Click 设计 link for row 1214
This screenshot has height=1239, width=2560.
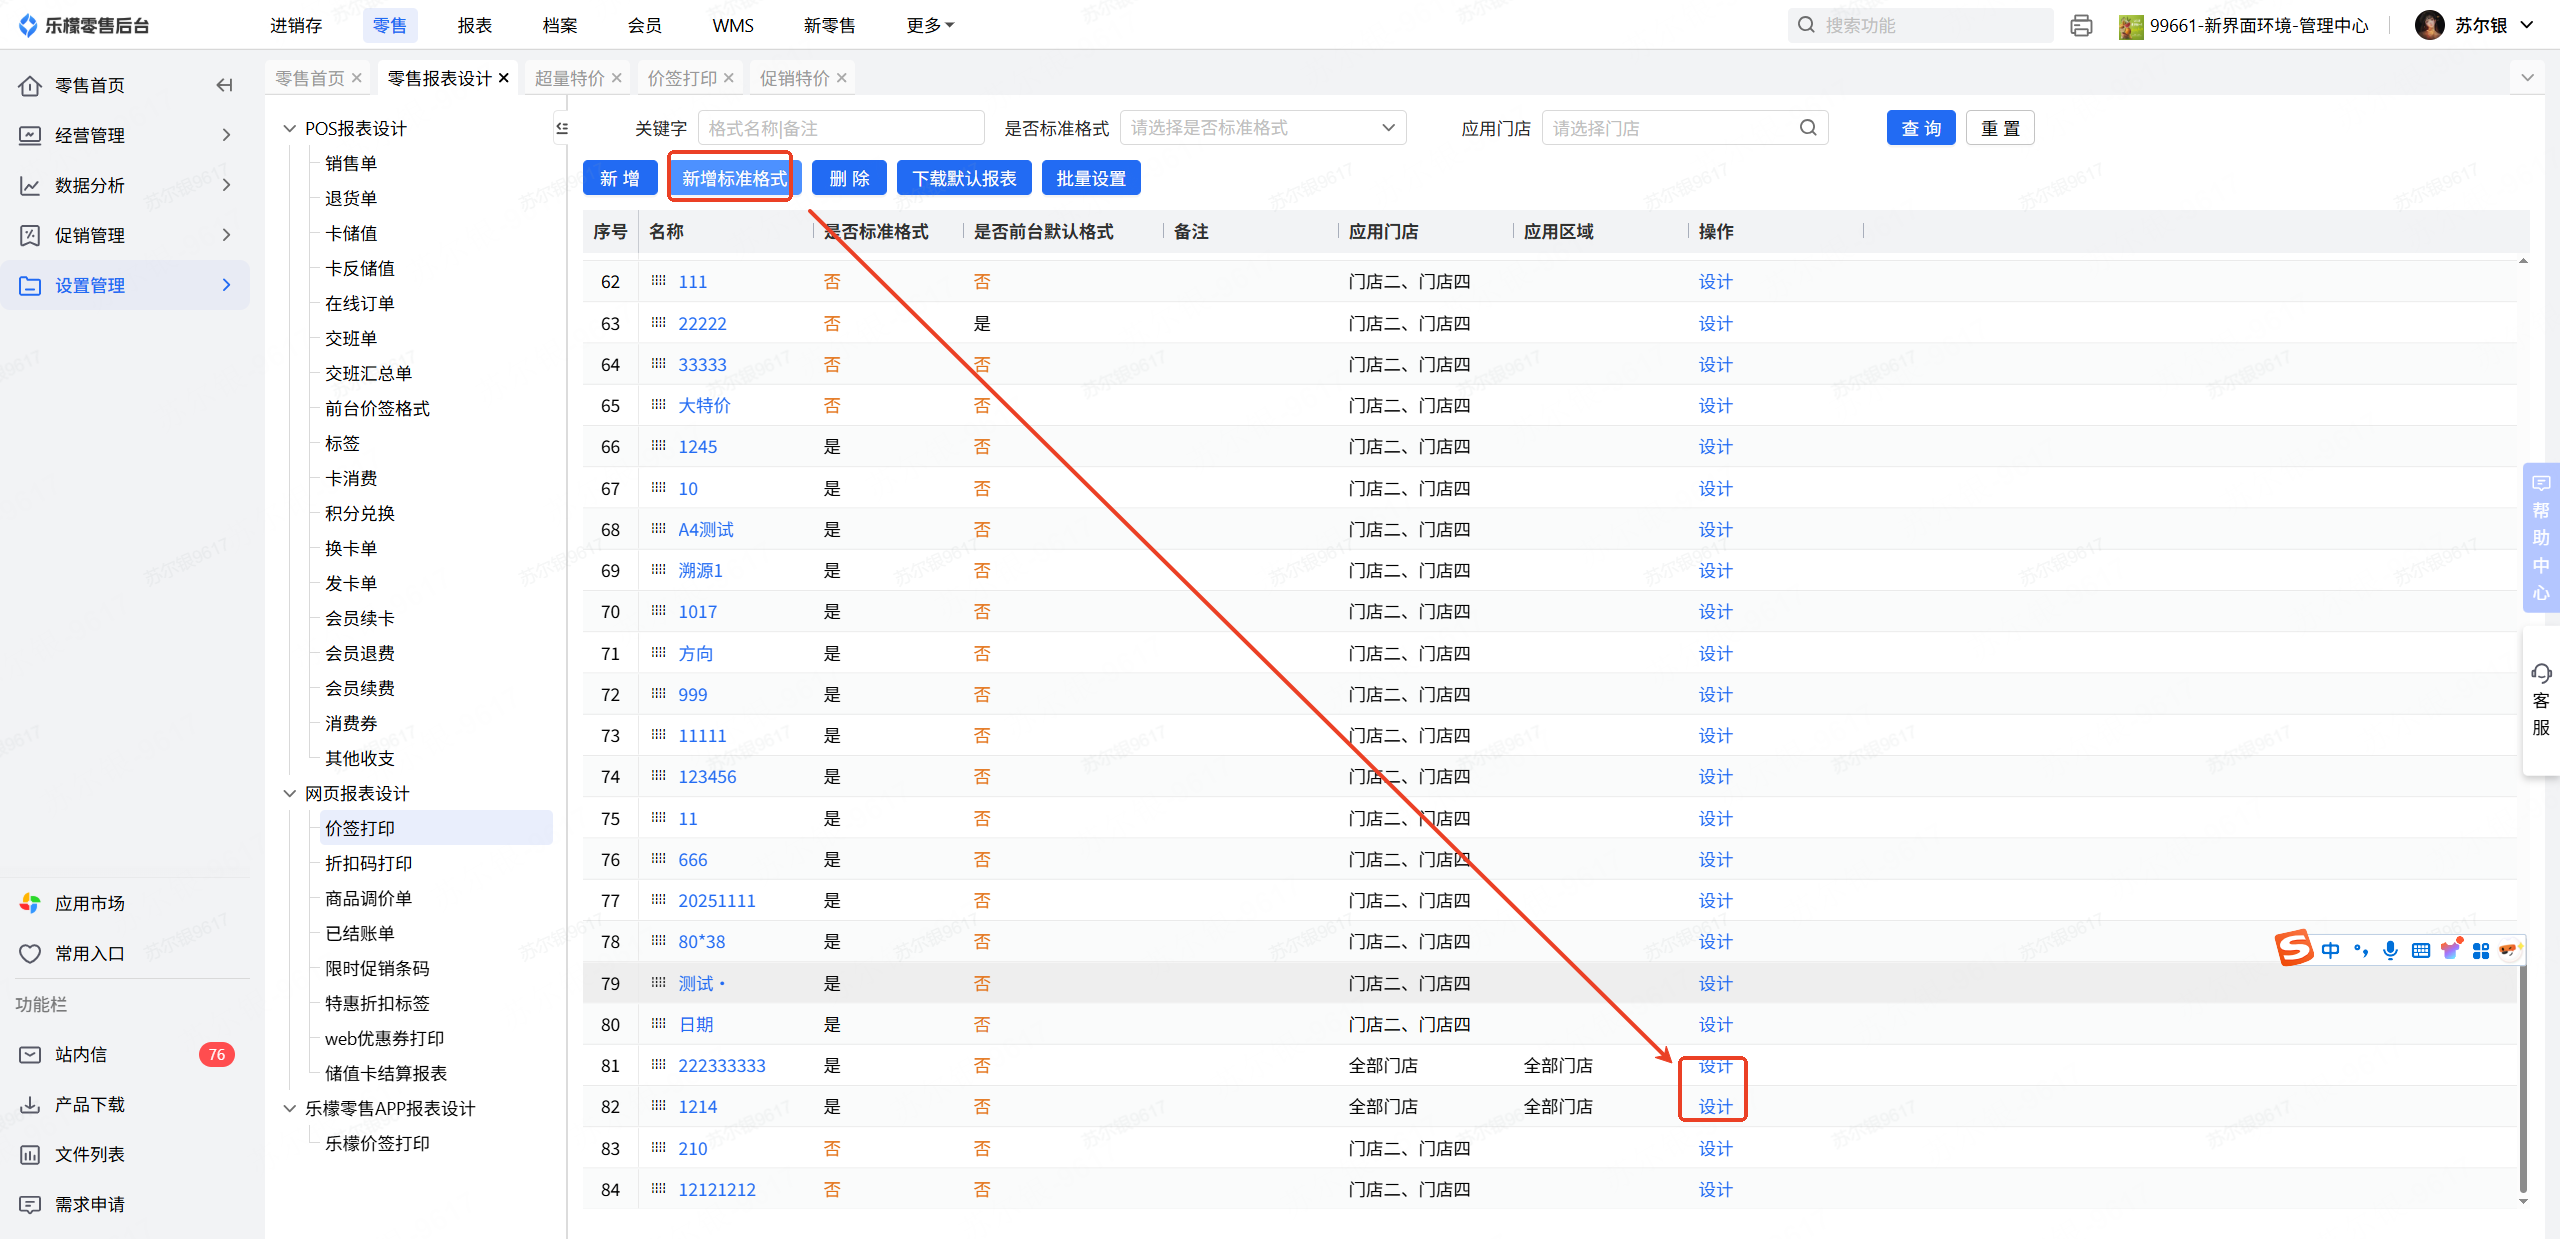coord(1715,1106)
